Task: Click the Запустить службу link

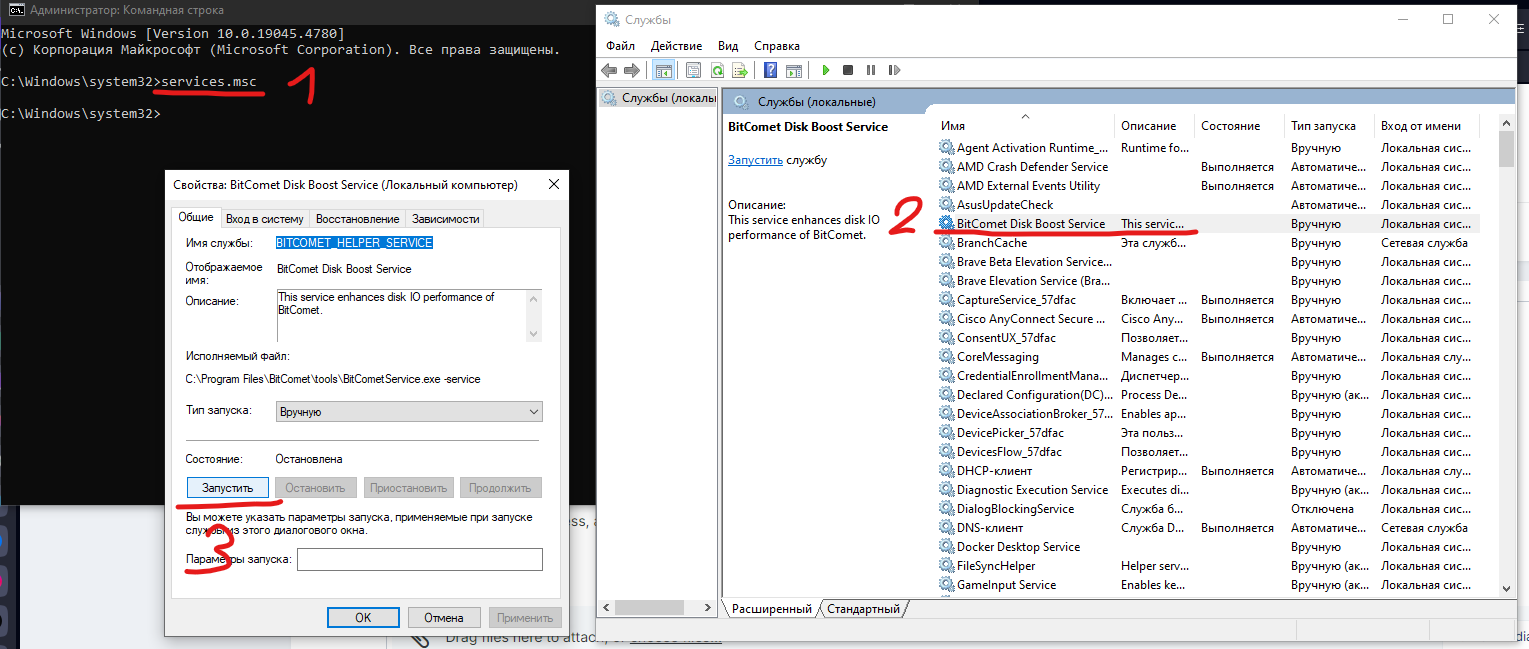Action: click(x=756, y=160)
